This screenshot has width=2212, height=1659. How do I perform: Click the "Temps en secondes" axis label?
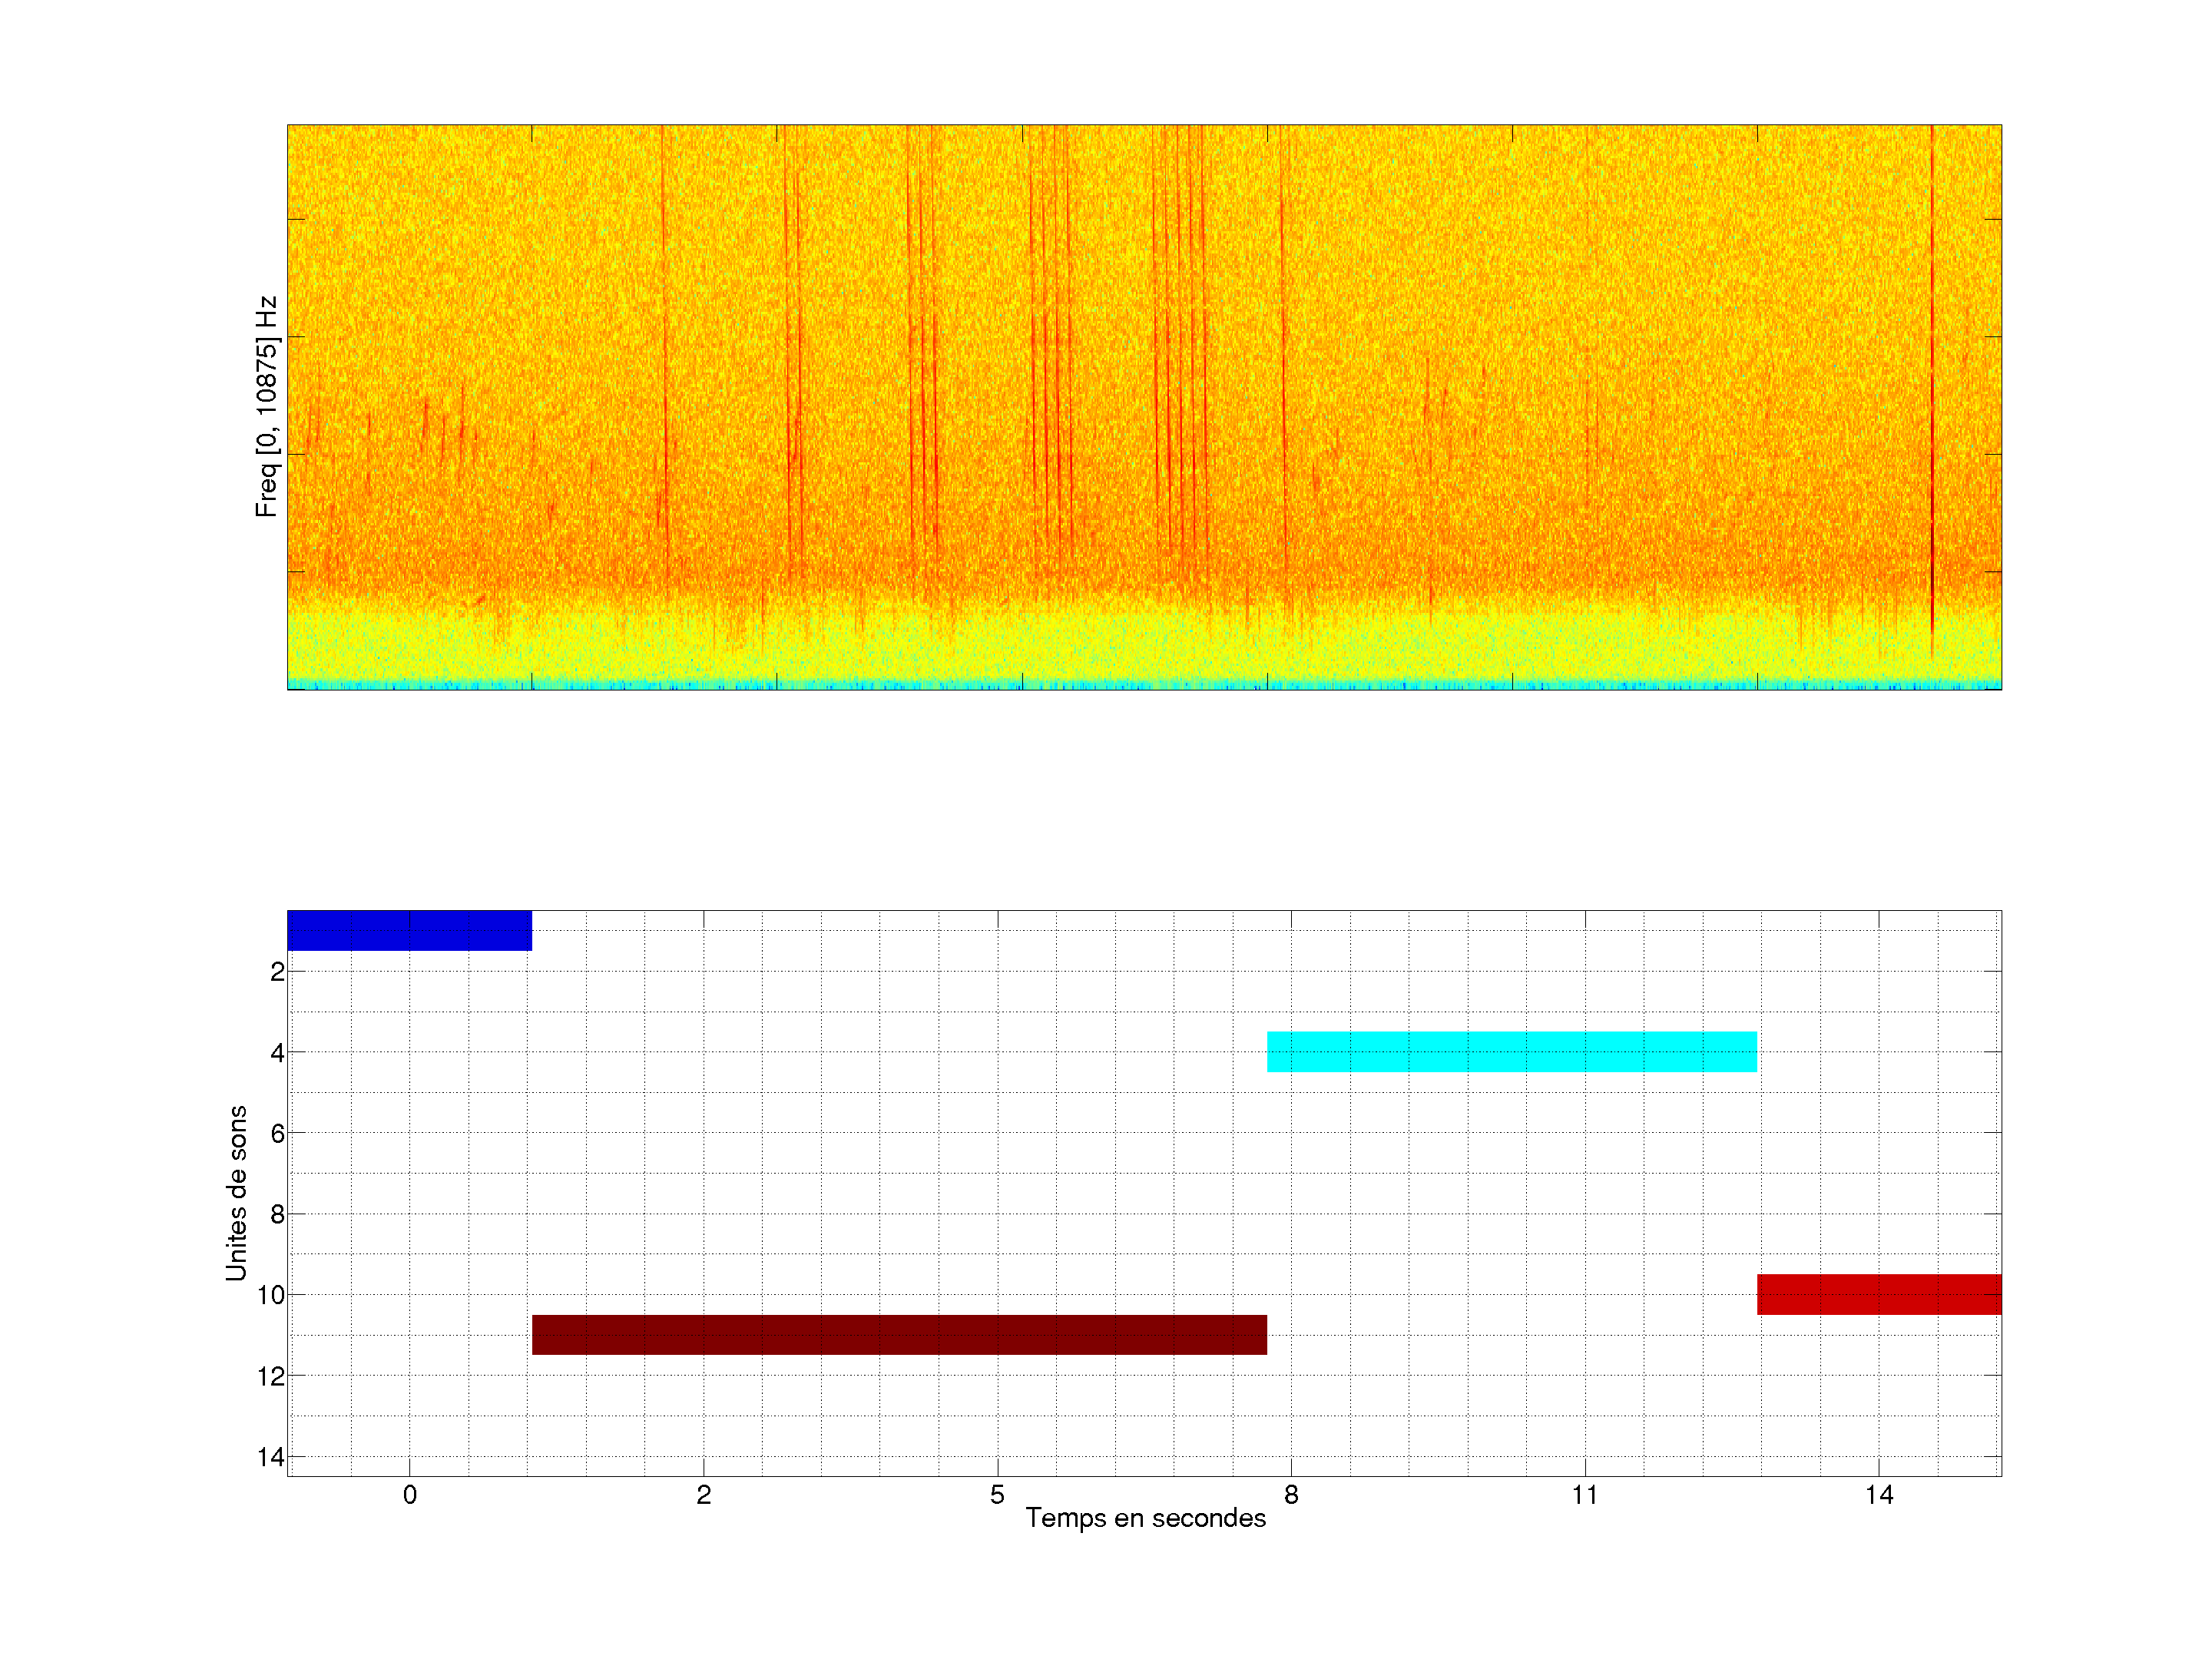1145,1518
